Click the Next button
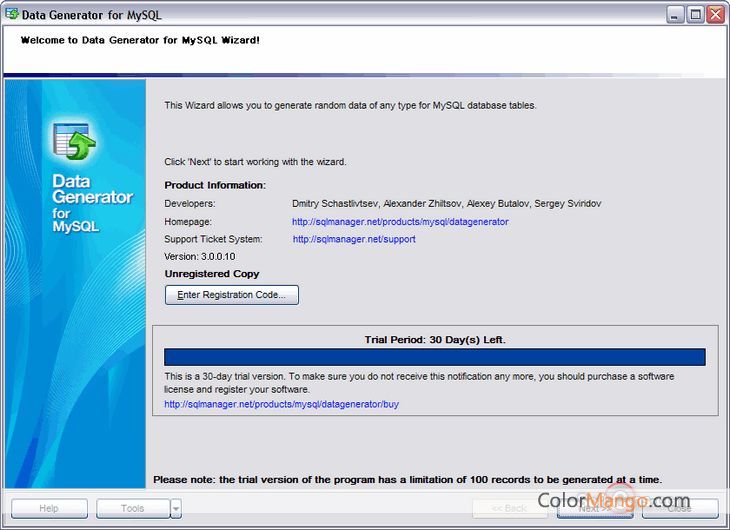The height and width of the screenshot is (530, 730). [595, 508]
